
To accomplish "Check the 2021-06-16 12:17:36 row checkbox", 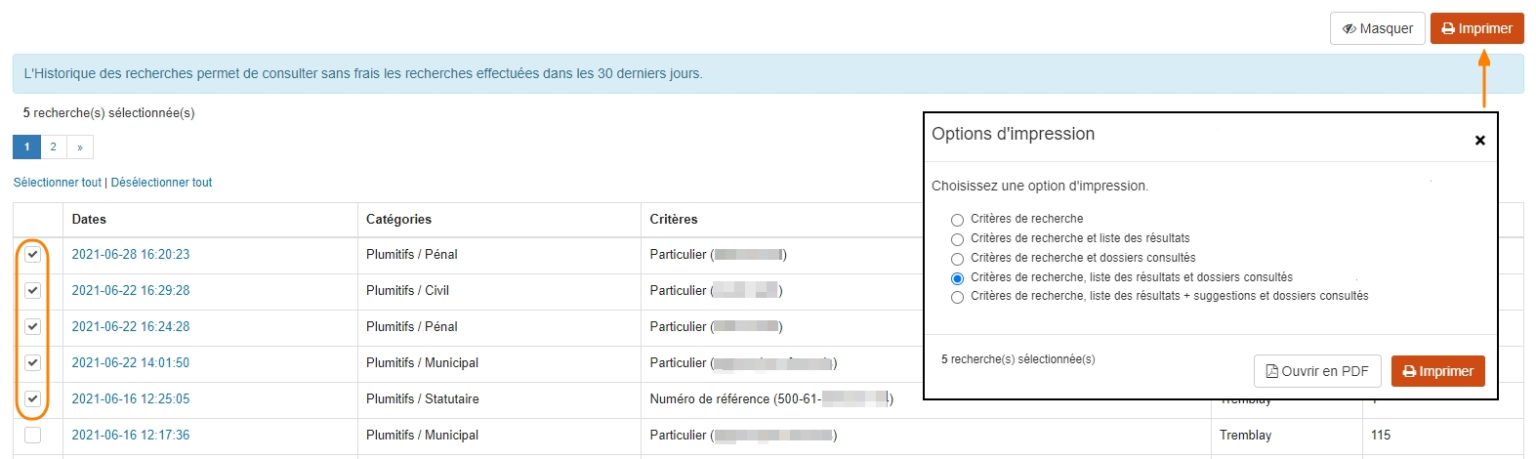I will coord(33,435).
